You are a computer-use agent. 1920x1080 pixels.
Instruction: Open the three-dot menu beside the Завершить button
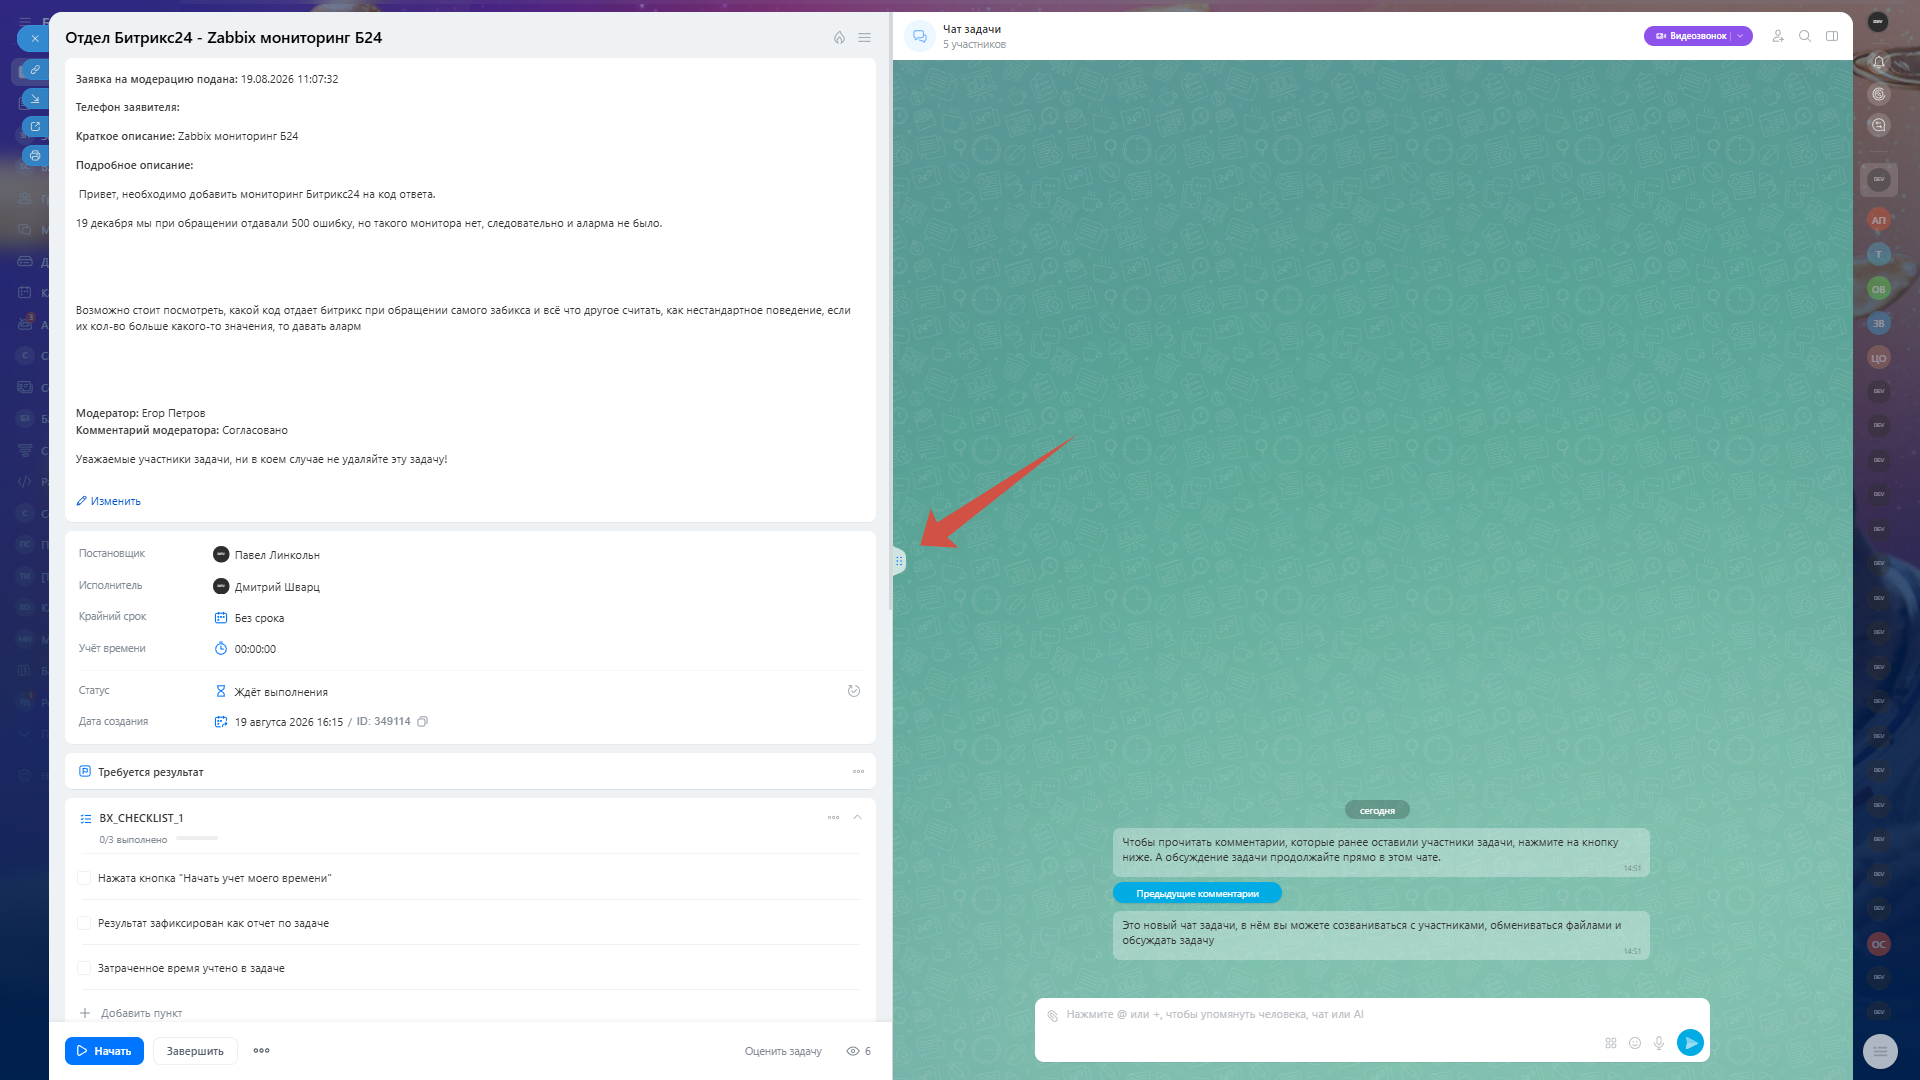[261, 1051]
